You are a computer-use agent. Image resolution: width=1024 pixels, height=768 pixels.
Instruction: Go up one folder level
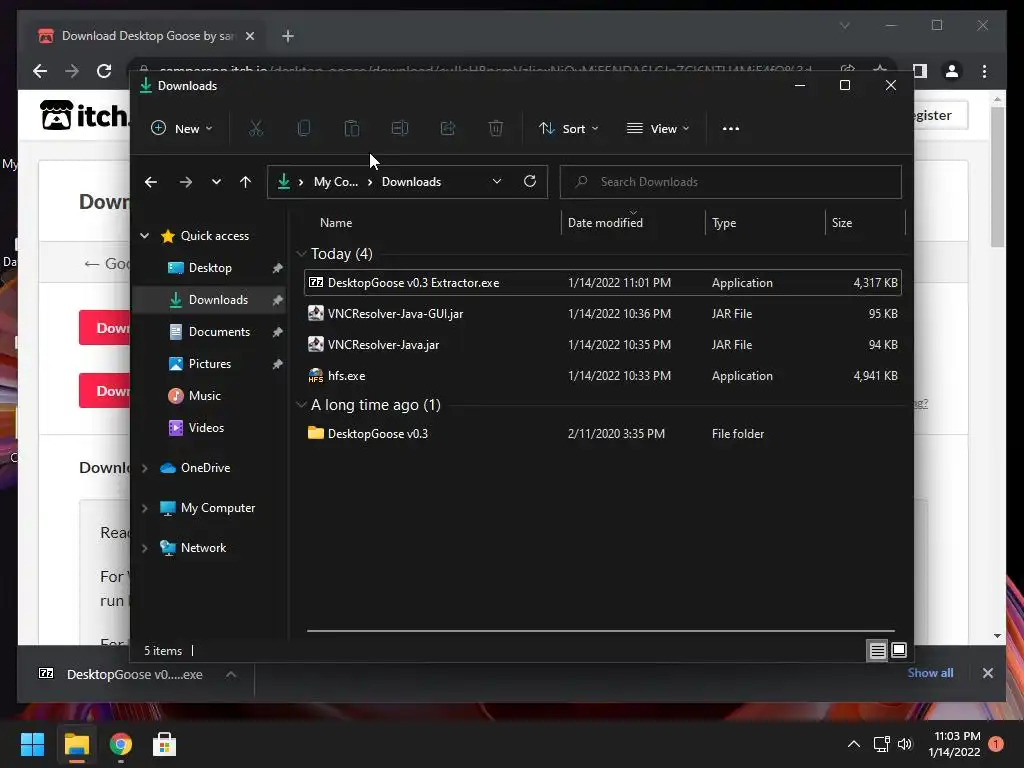(x=246, y=182)
